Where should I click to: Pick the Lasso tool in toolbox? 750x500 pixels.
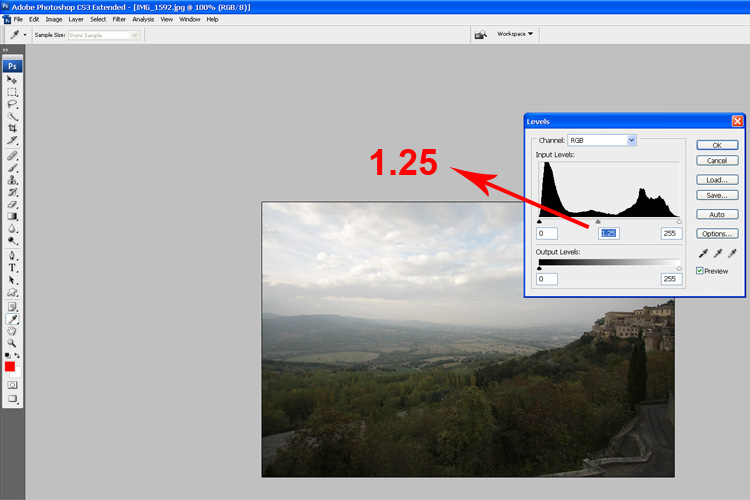tap(12, 103)
